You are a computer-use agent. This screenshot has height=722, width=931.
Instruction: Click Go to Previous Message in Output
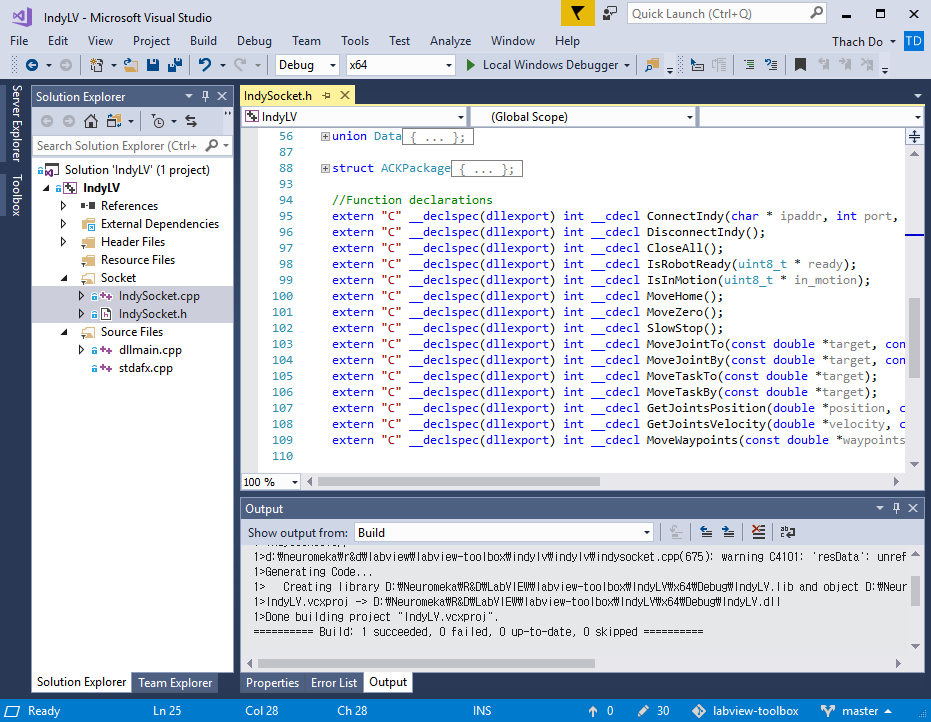[706, 532]
